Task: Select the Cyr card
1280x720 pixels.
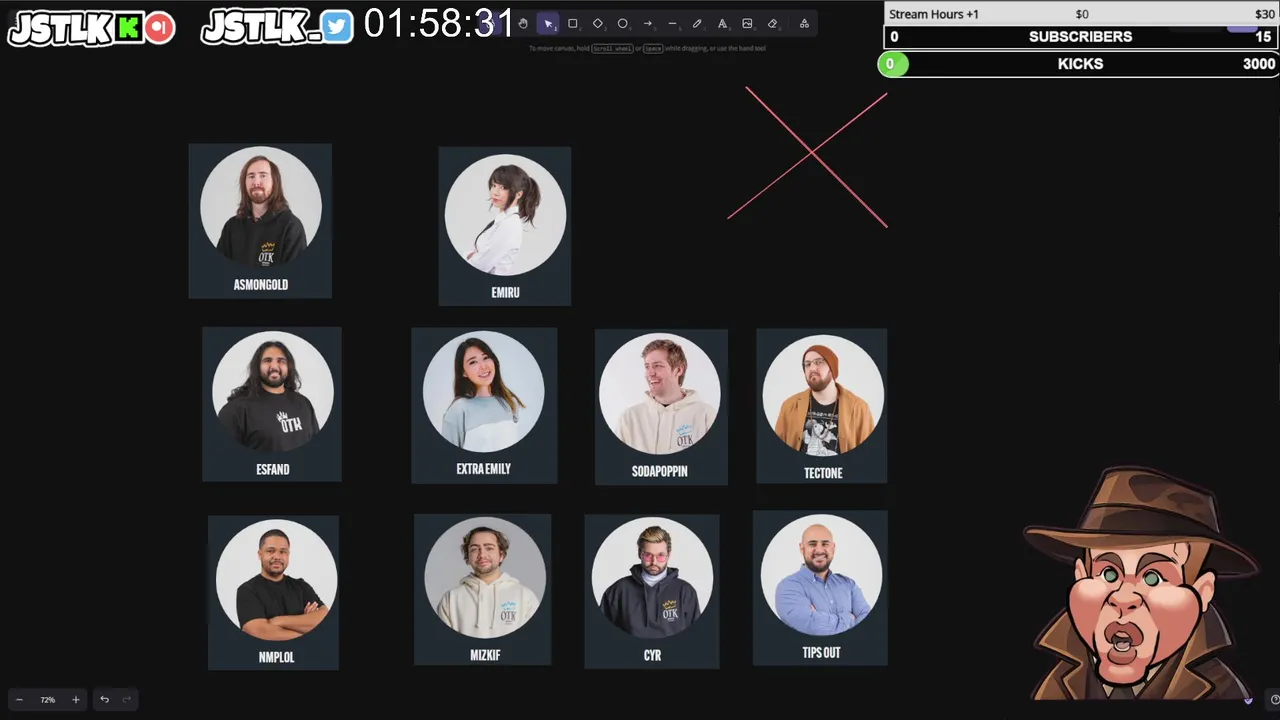Action: (652, 591)
